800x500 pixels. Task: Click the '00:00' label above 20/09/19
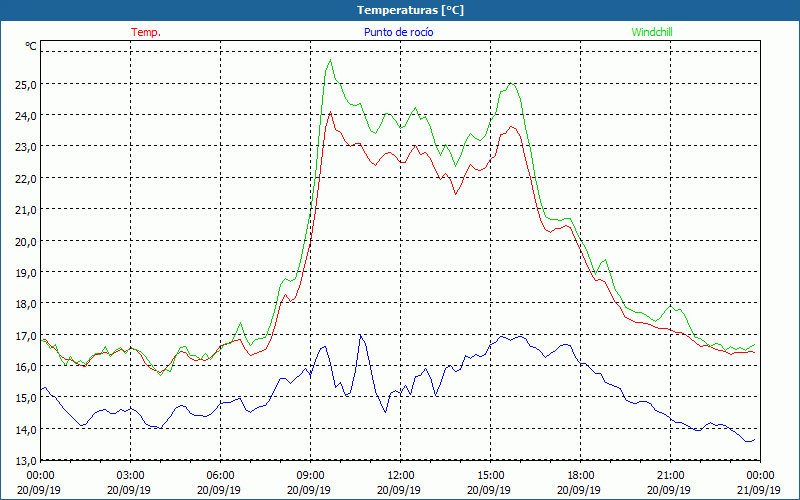pyautogui.click(x=40, y=475)
